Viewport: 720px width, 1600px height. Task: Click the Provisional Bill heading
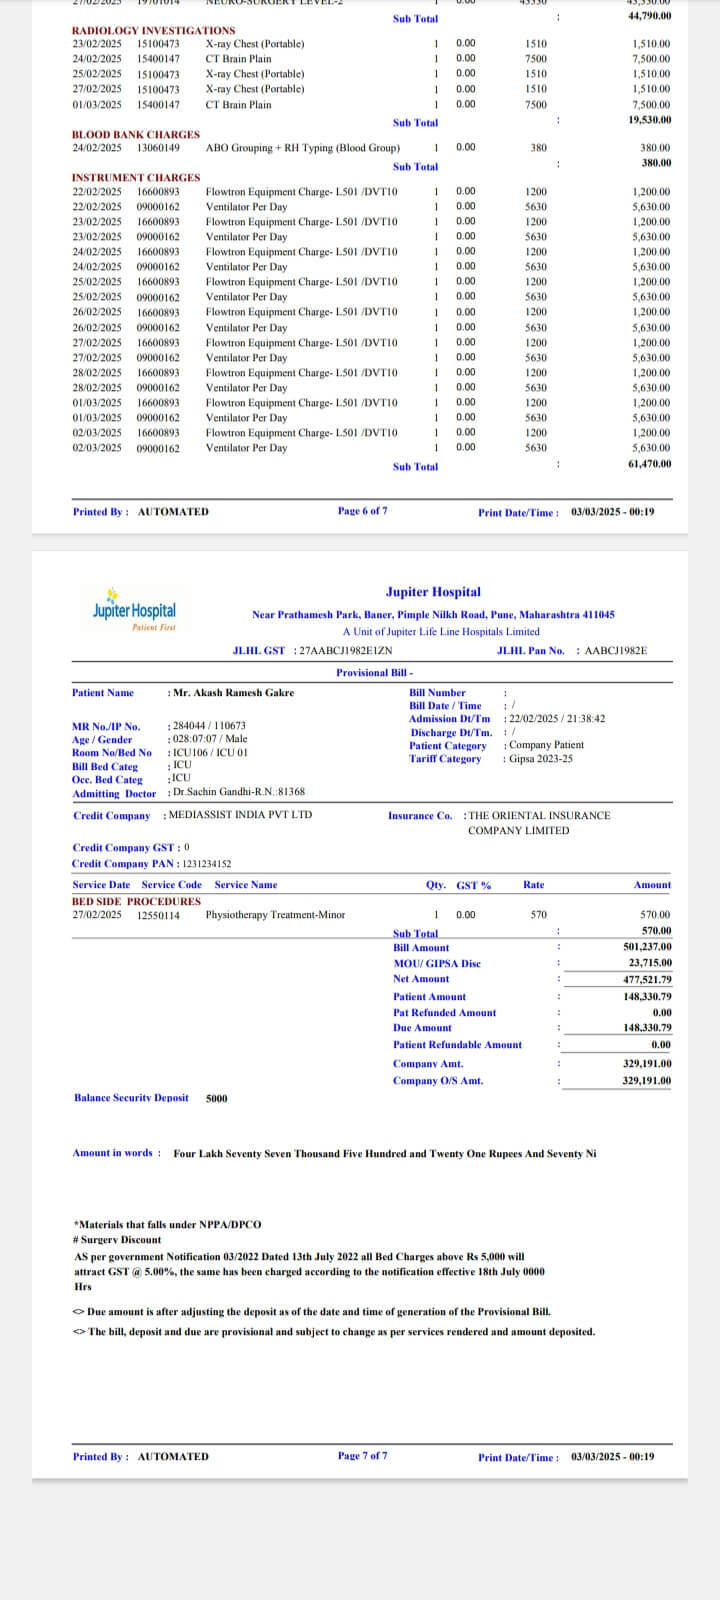(374, 673)
